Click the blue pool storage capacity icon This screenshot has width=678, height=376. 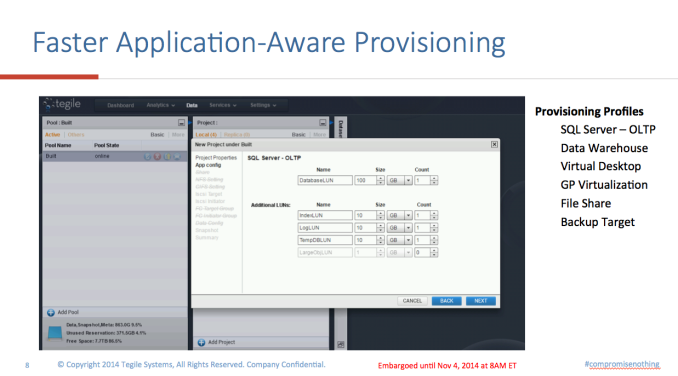tap(55, 333)
